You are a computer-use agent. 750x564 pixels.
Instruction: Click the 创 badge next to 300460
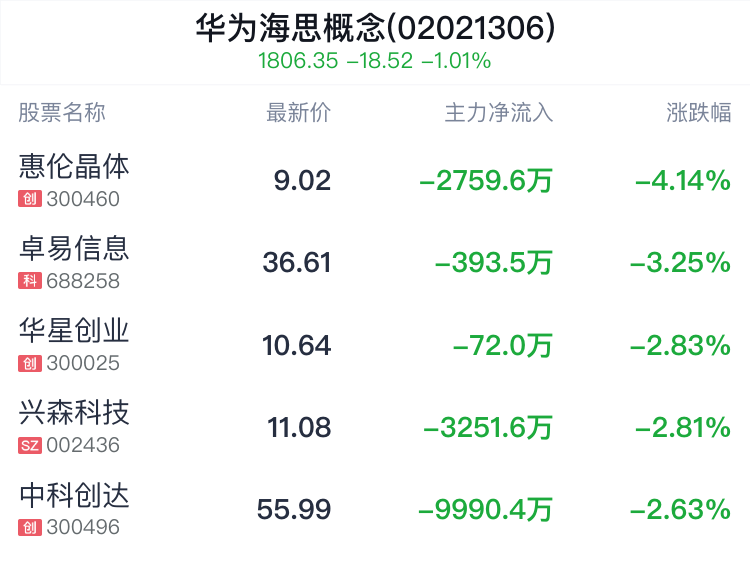[30, 199]
